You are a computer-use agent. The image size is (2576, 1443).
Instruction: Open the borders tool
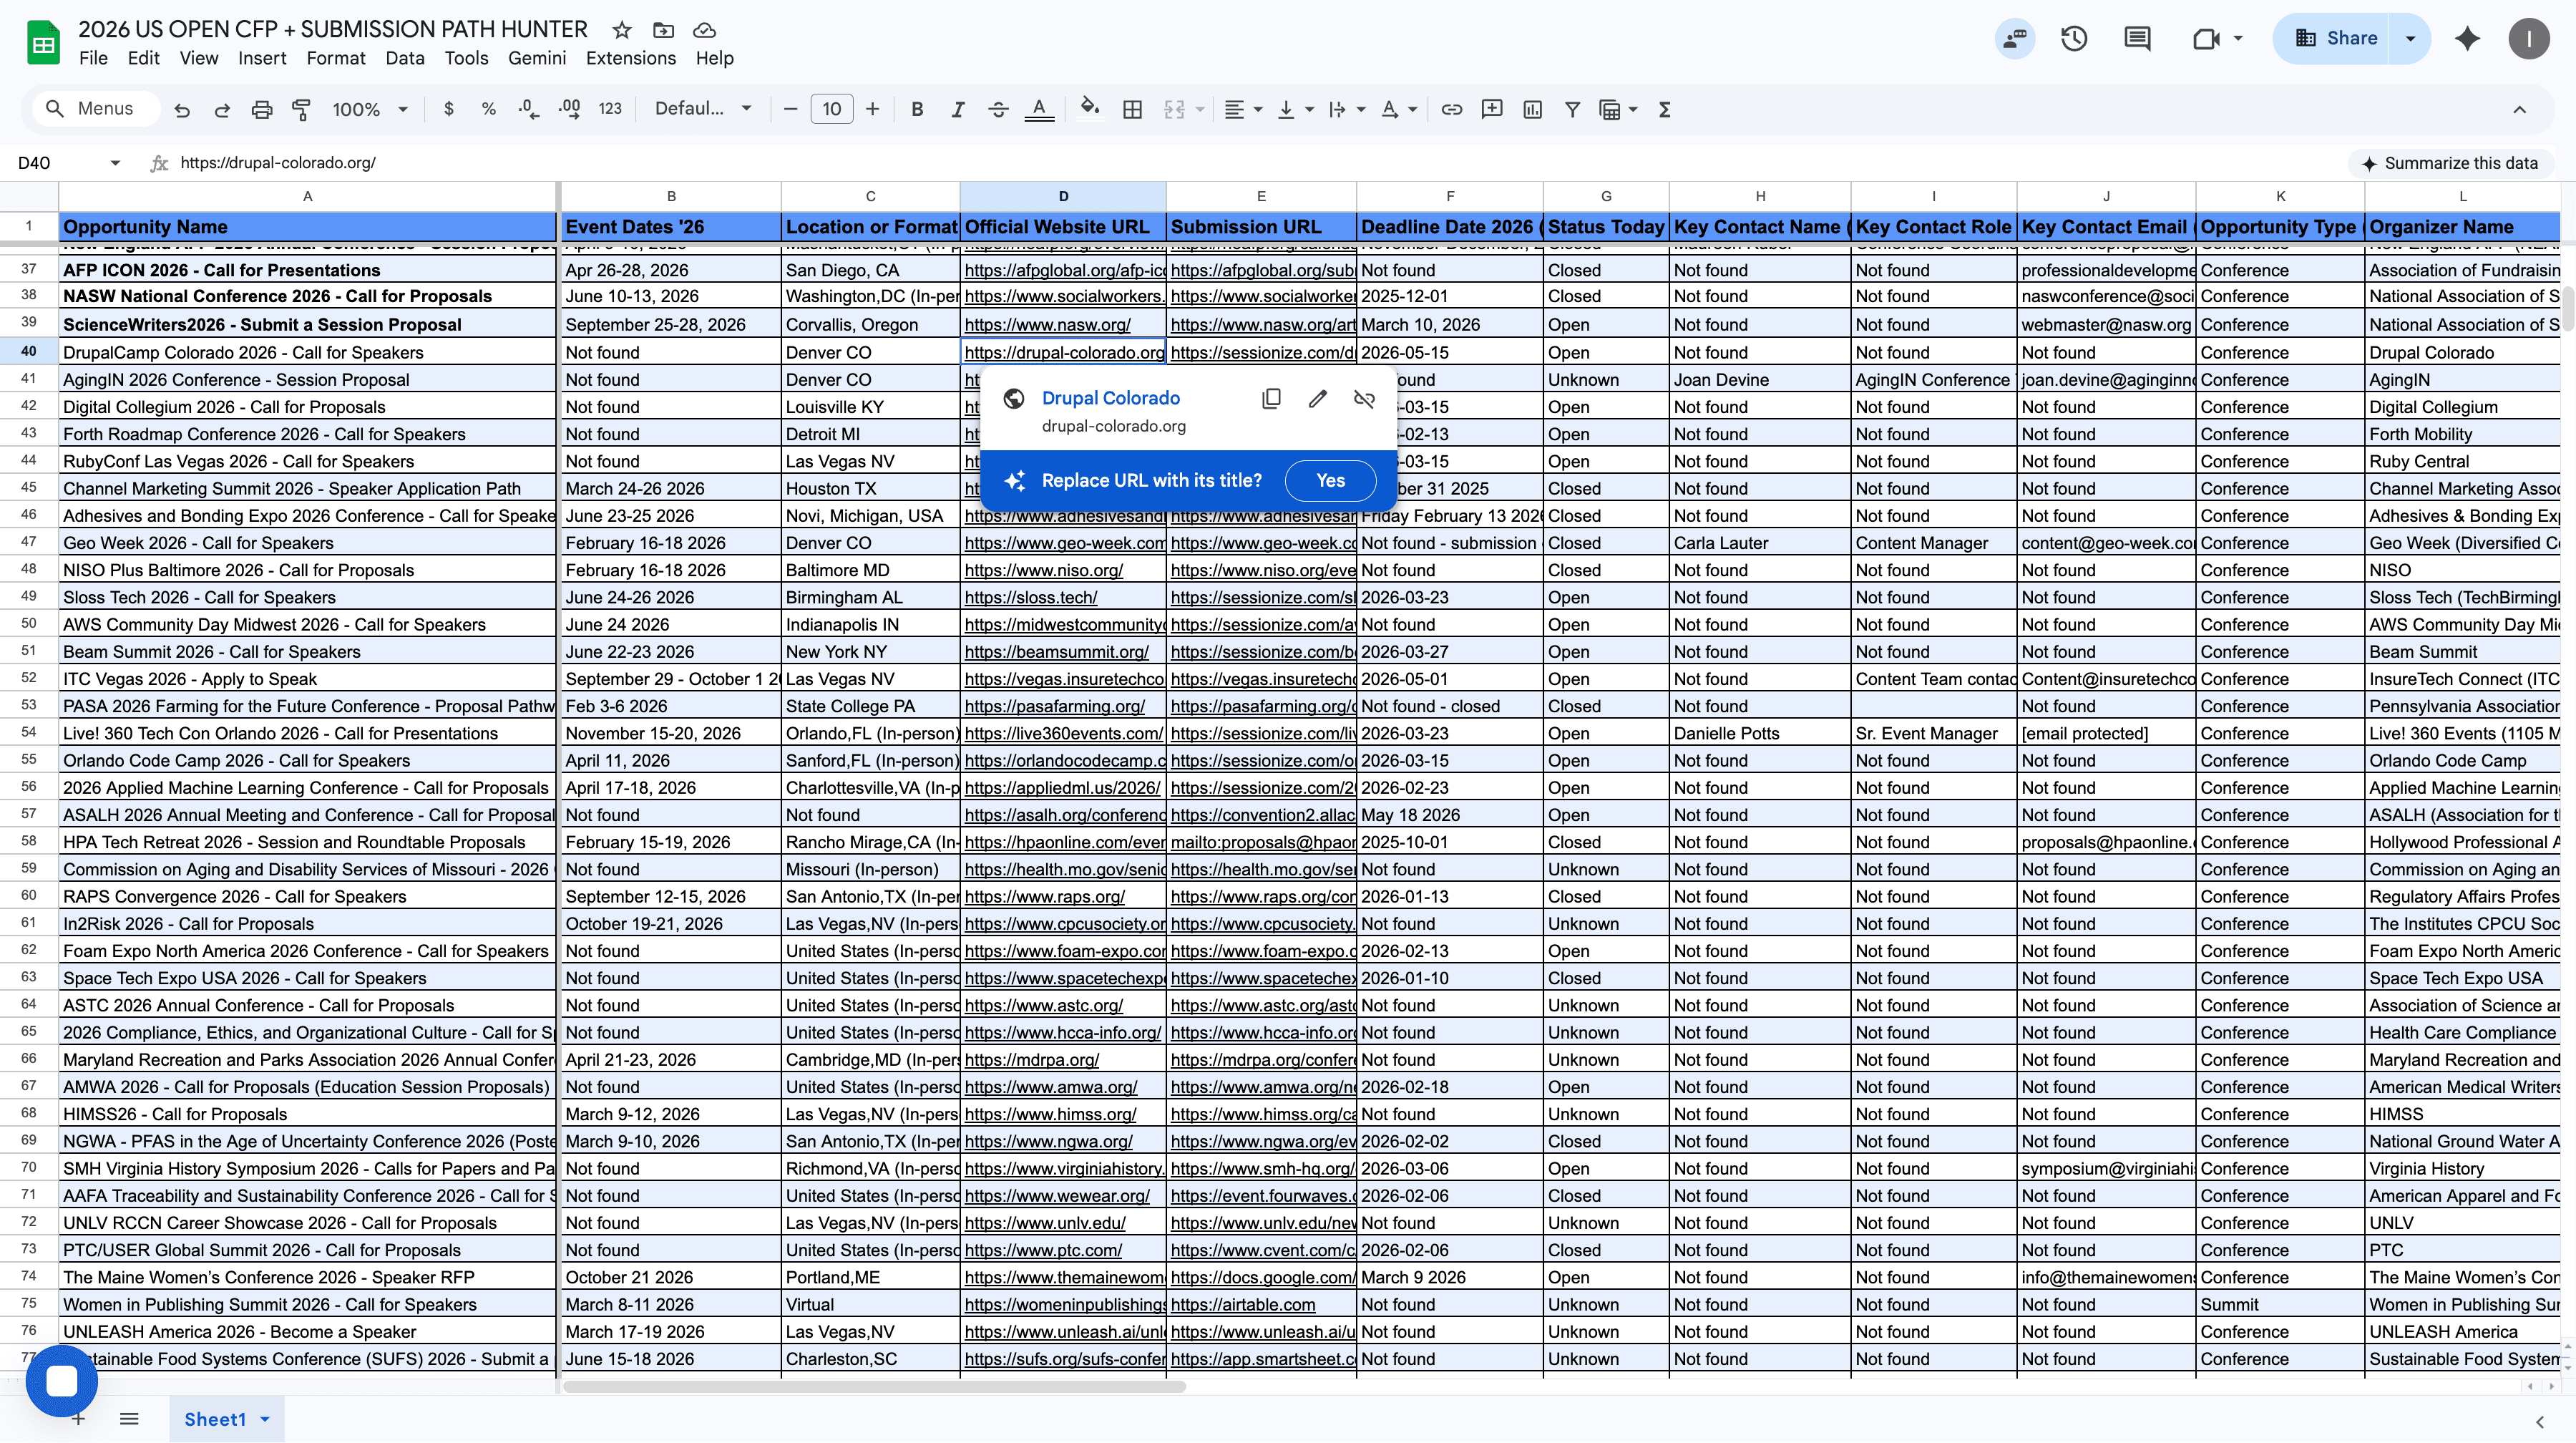click(x=1132, y=109)
